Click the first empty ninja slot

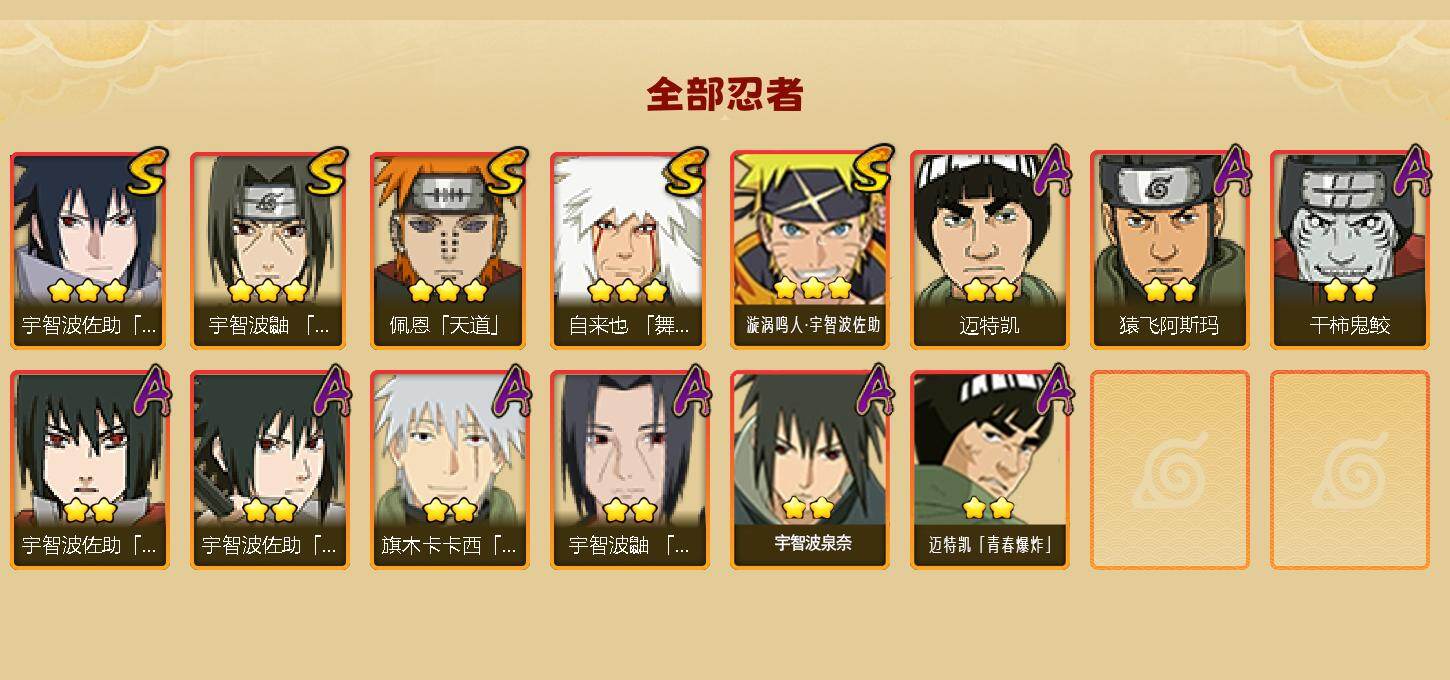(1169, 470)
